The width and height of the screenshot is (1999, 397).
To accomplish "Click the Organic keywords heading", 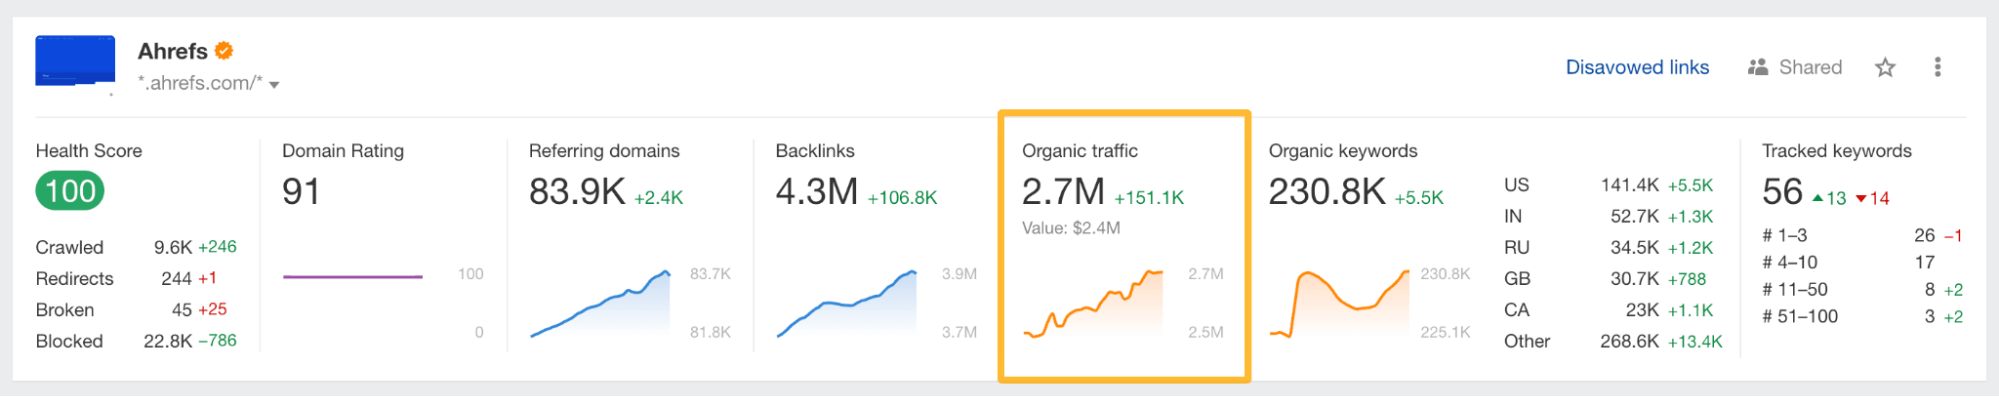I will [1343, 151].
